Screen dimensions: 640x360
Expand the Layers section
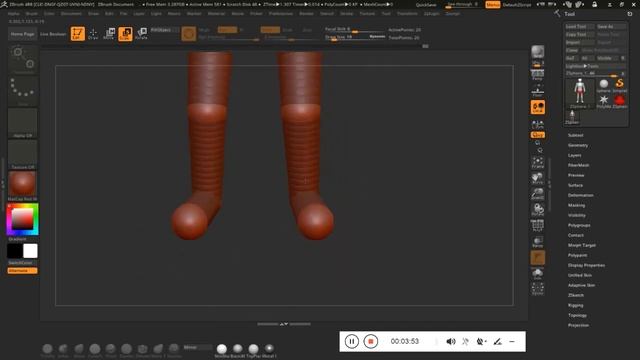[574, 155]
